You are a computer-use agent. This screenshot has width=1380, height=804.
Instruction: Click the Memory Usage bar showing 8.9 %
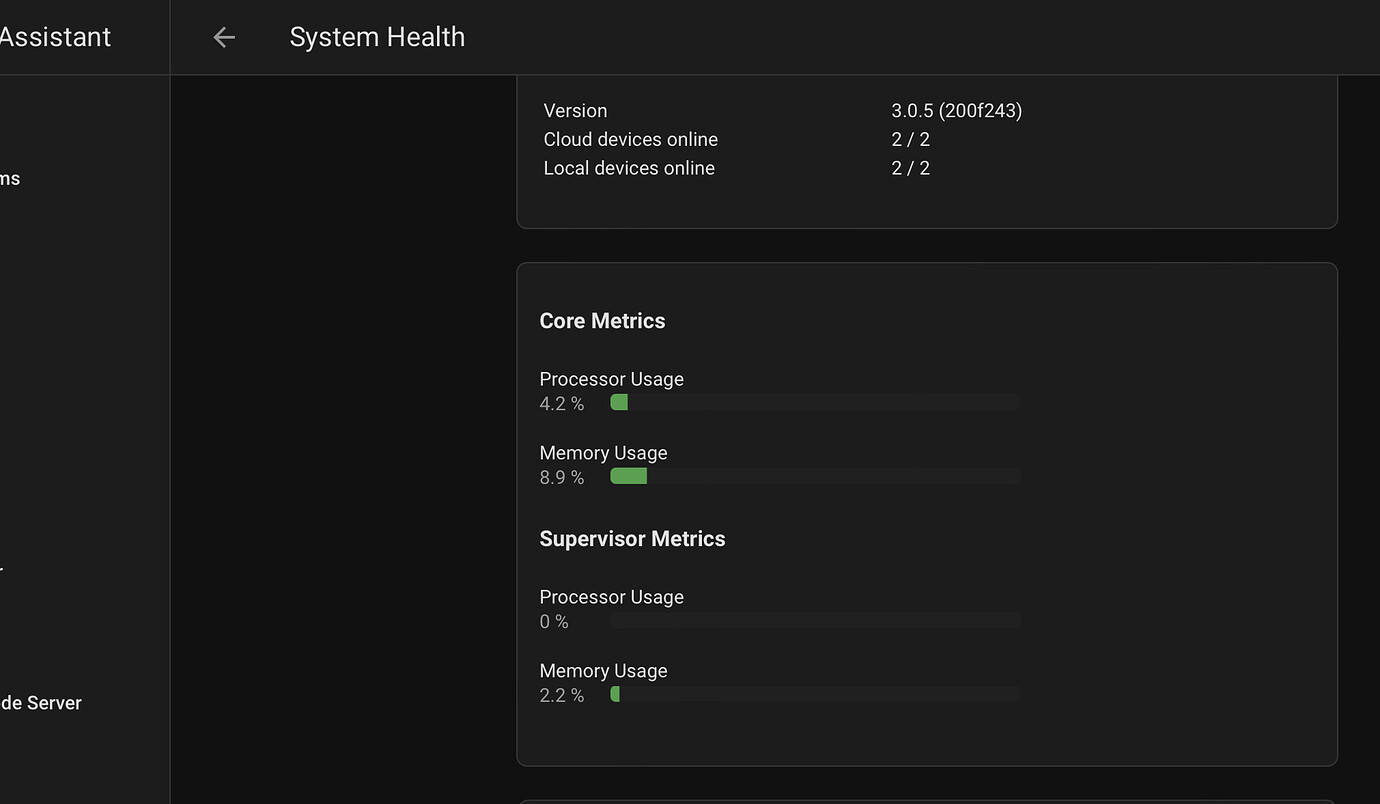(814, 476)
